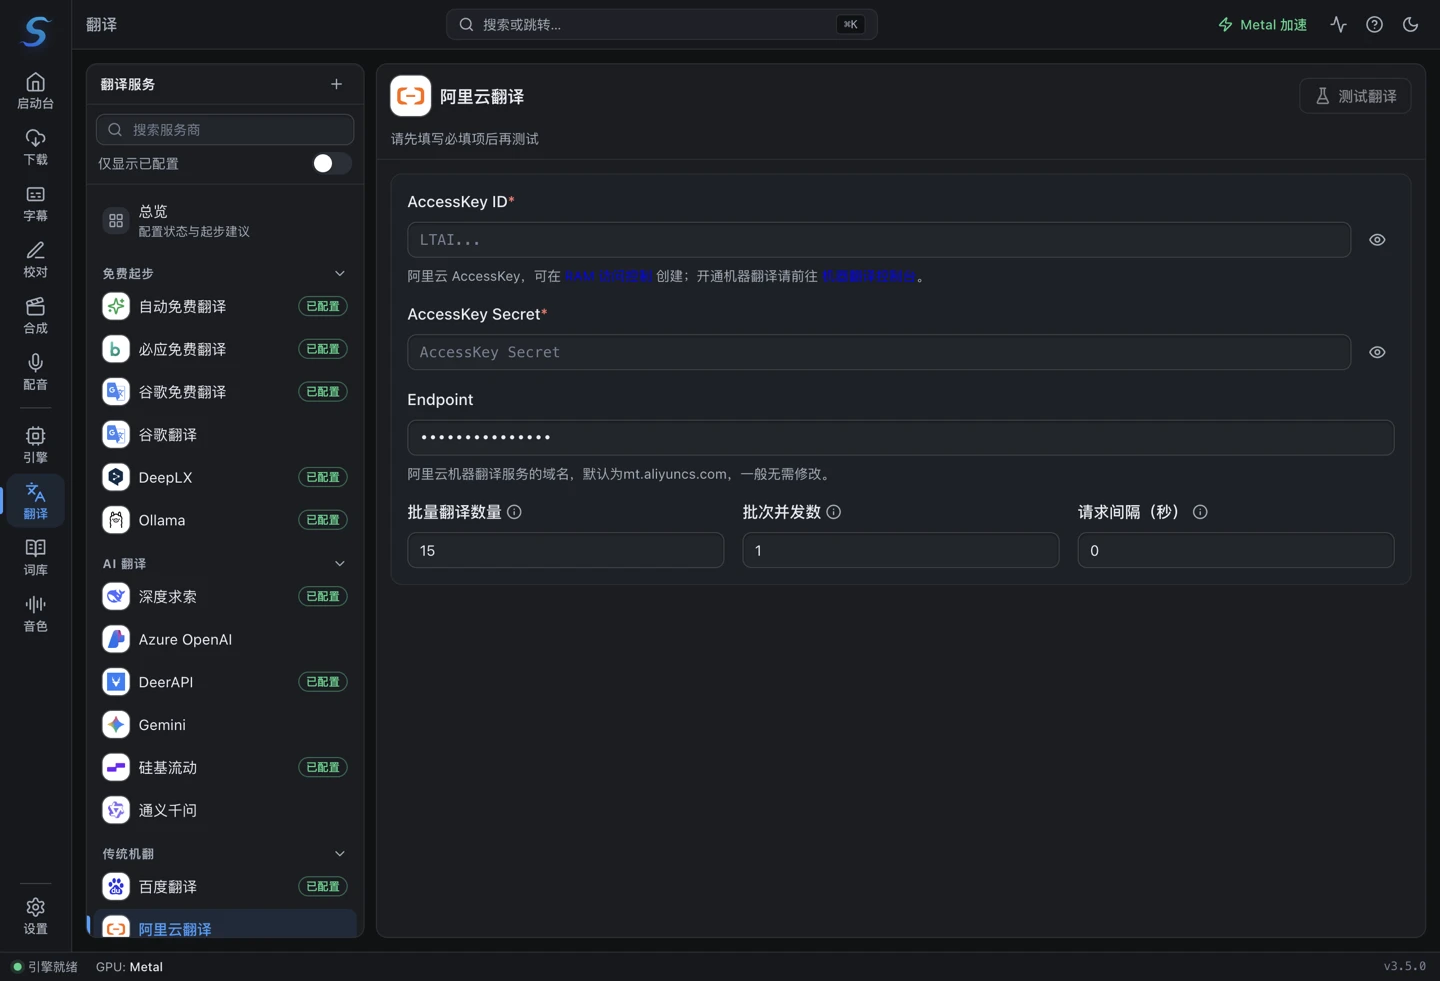Focus the 搜索服务商 search field

[225, 129]
